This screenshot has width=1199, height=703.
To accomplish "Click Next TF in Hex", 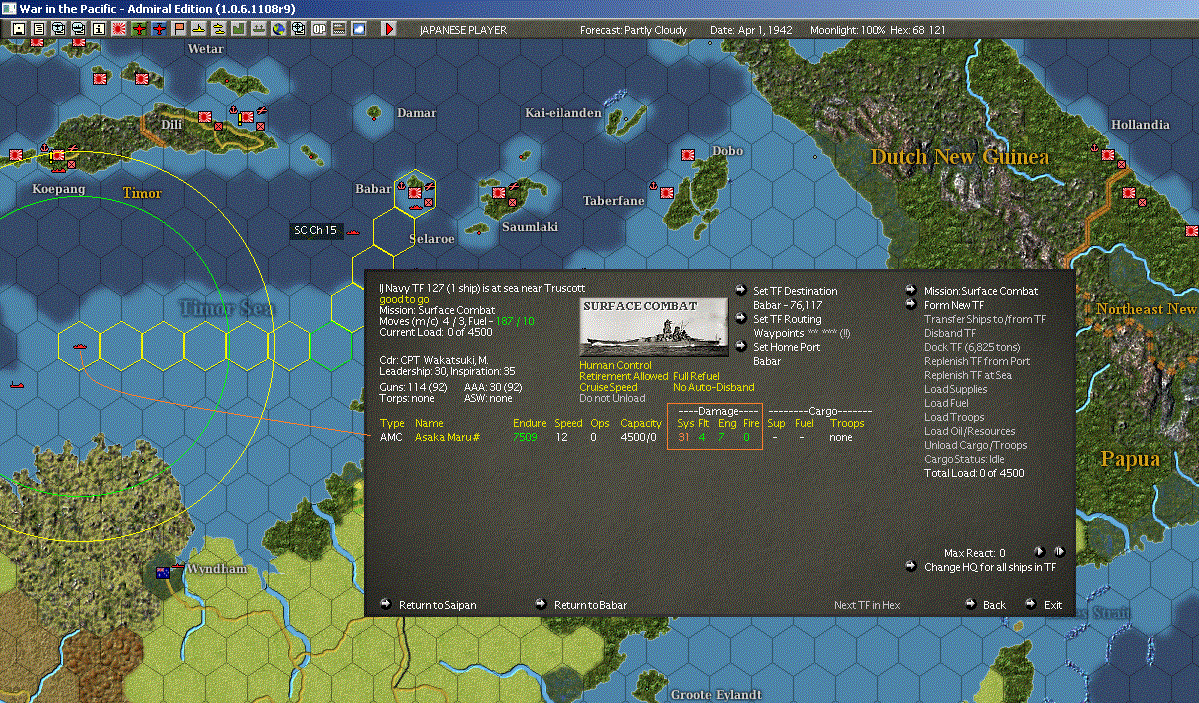I will coord(867,605).
